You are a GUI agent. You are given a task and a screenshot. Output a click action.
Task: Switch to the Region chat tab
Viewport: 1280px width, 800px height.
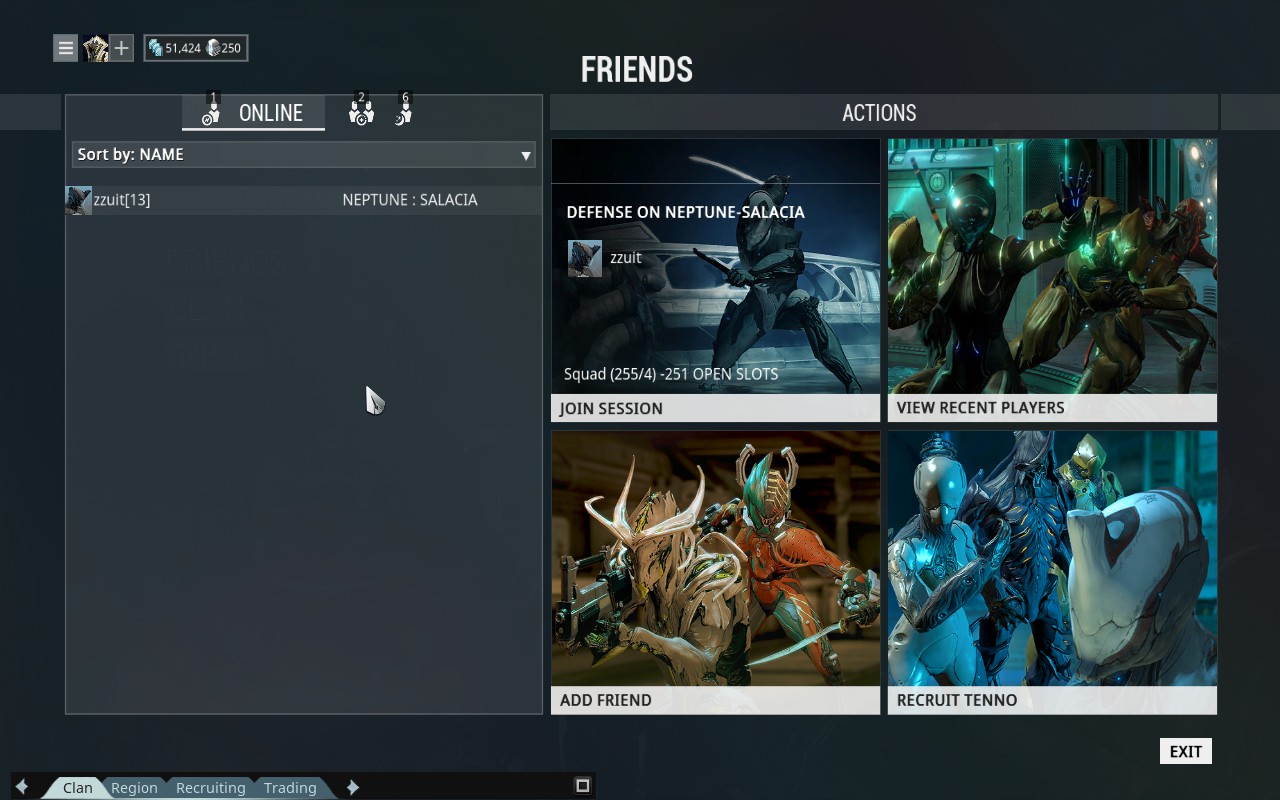coord(134,788)
